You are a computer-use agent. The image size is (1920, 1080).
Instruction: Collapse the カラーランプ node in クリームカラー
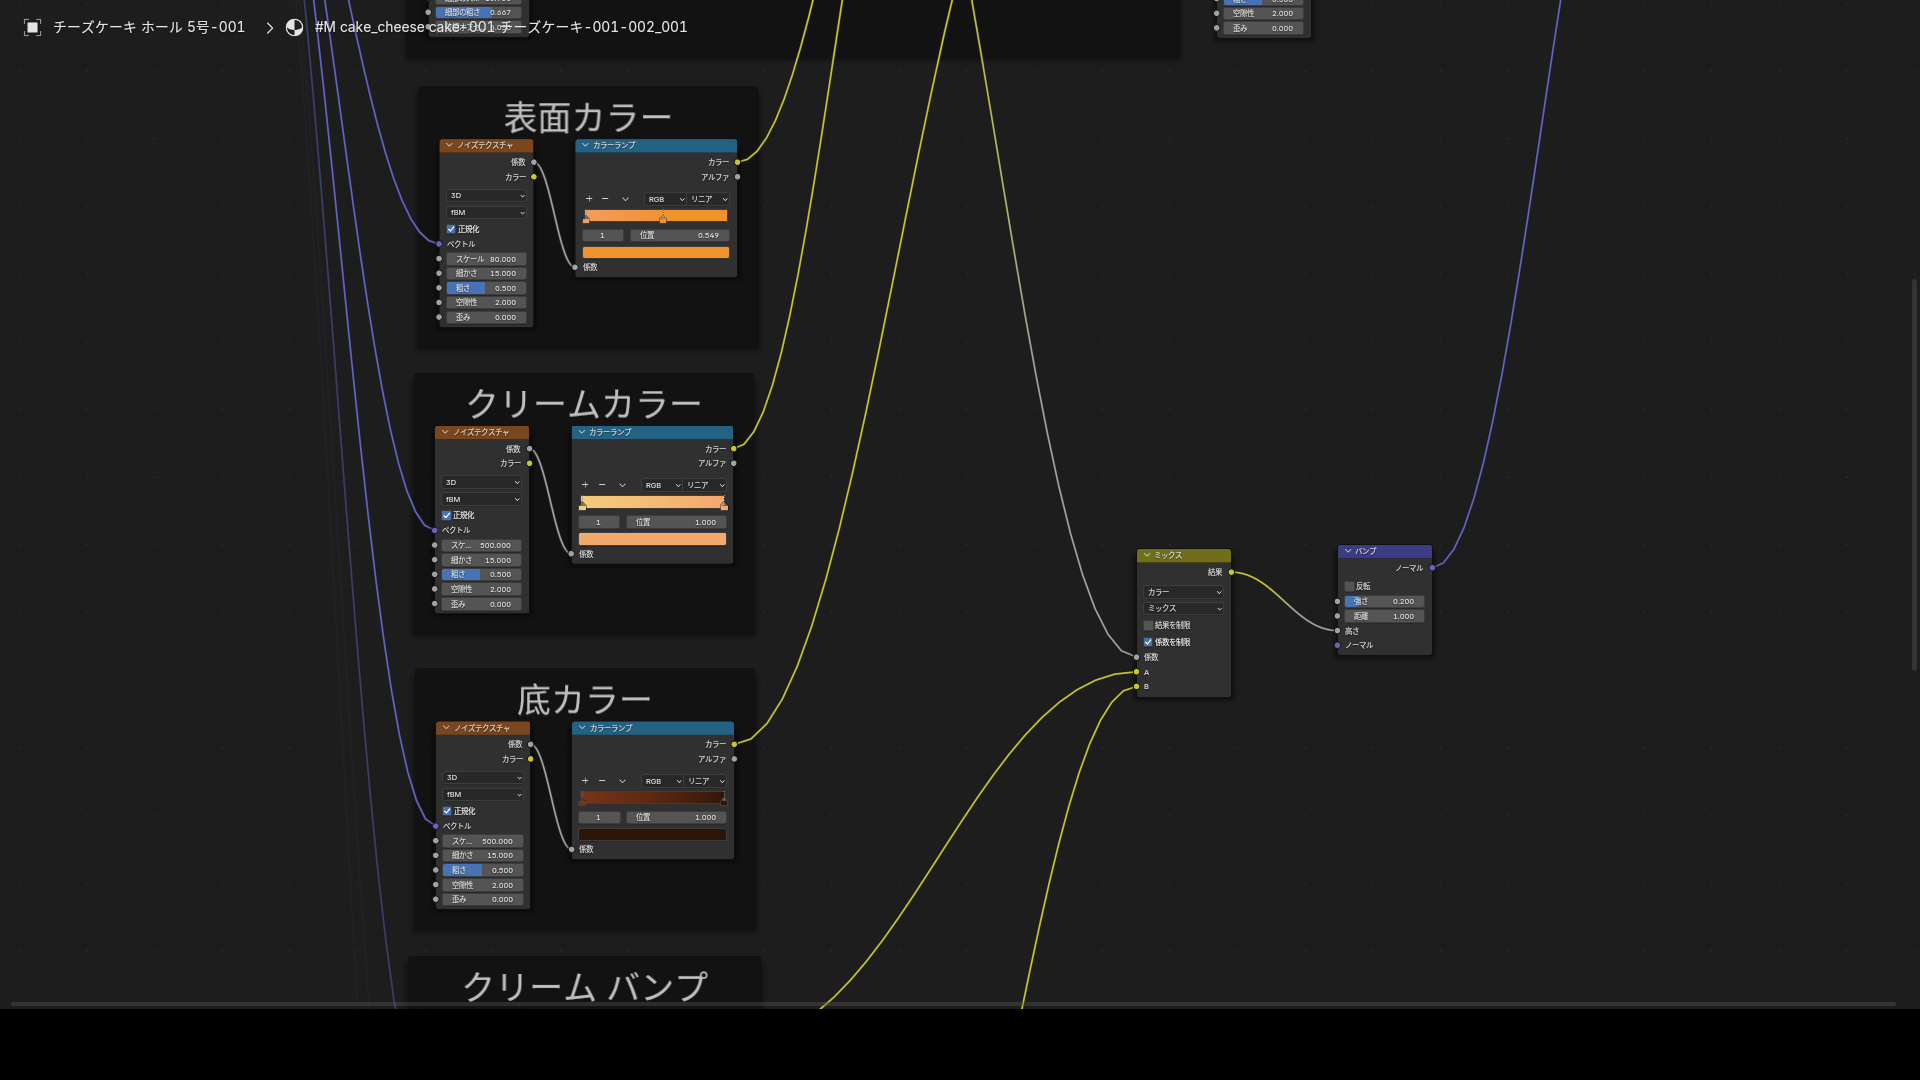tap(581, 432)
